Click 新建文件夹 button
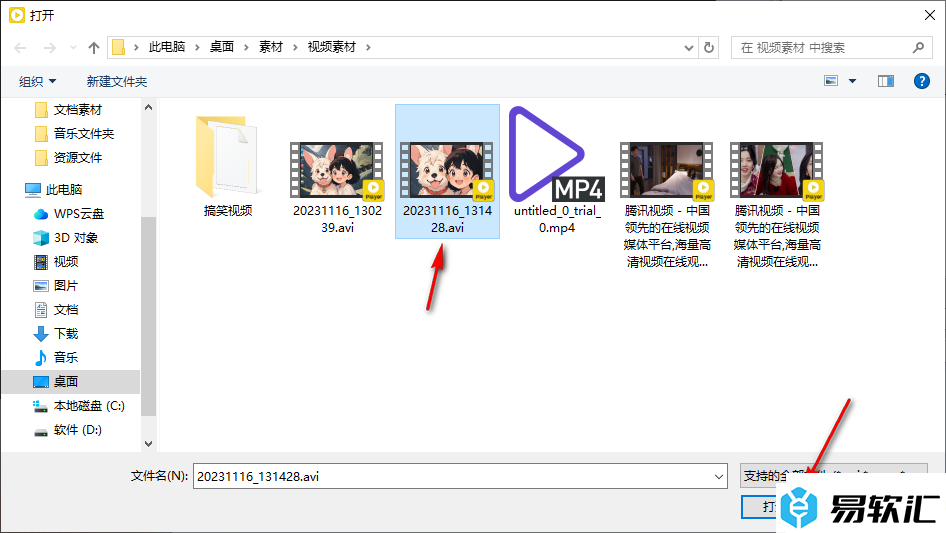This screenshot has width=946, height=533. click(x=116, y=81)
